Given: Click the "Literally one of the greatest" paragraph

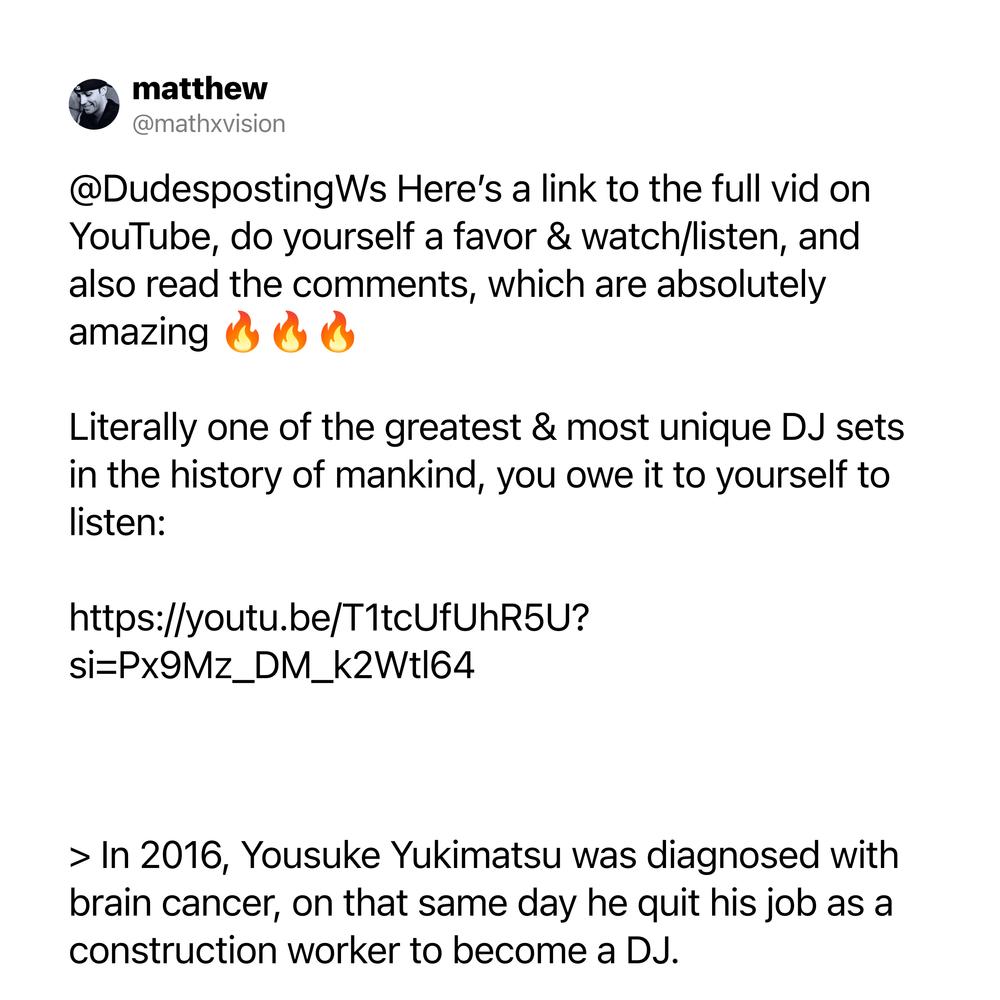Looking at the screenshot, I should [x=487, y=474].
